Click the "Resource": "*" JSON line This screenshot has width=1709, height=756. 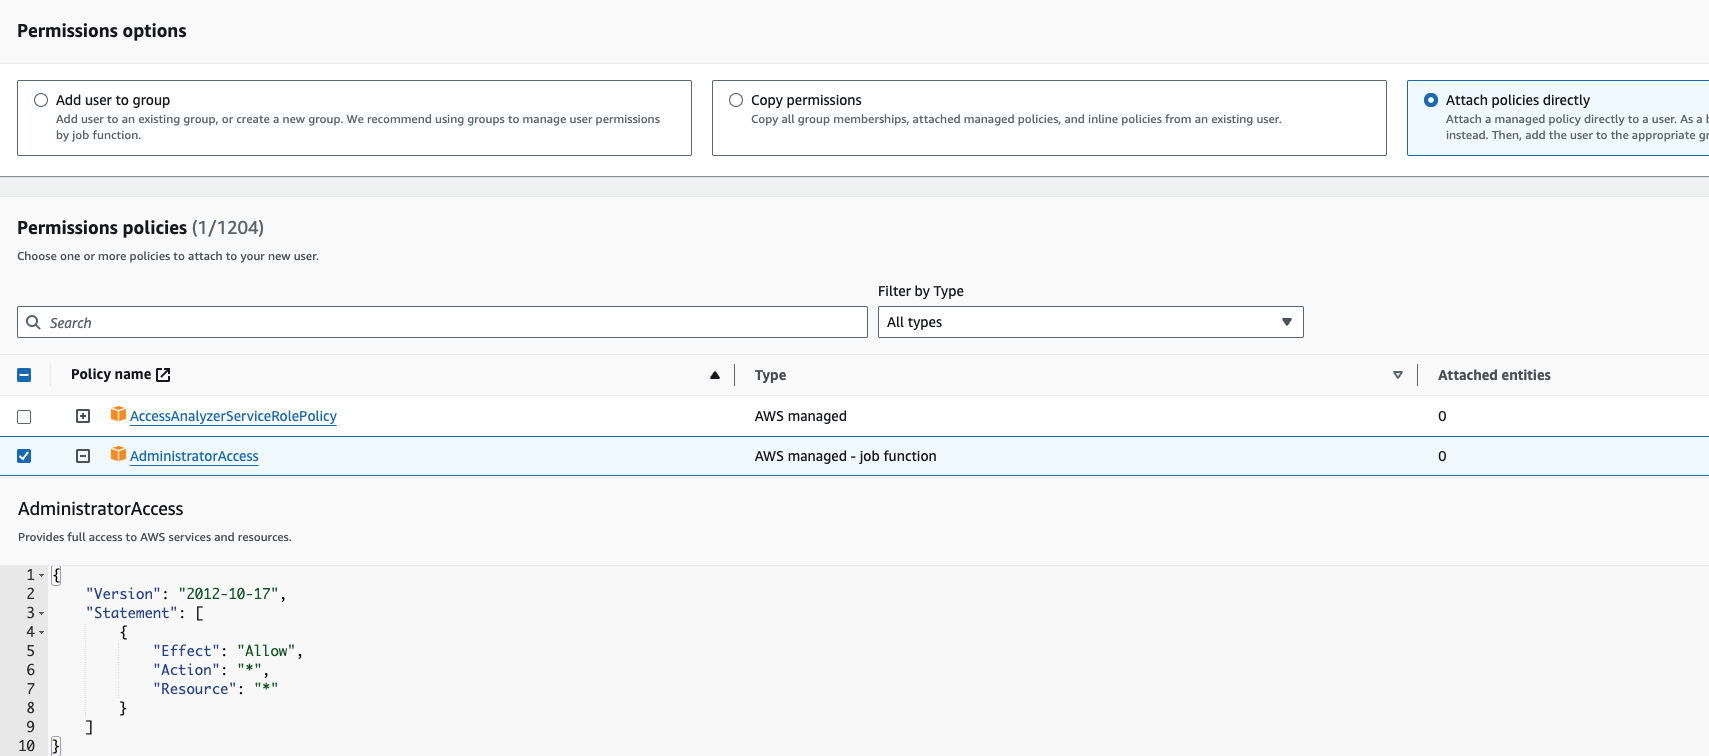[x=215, y=689]
